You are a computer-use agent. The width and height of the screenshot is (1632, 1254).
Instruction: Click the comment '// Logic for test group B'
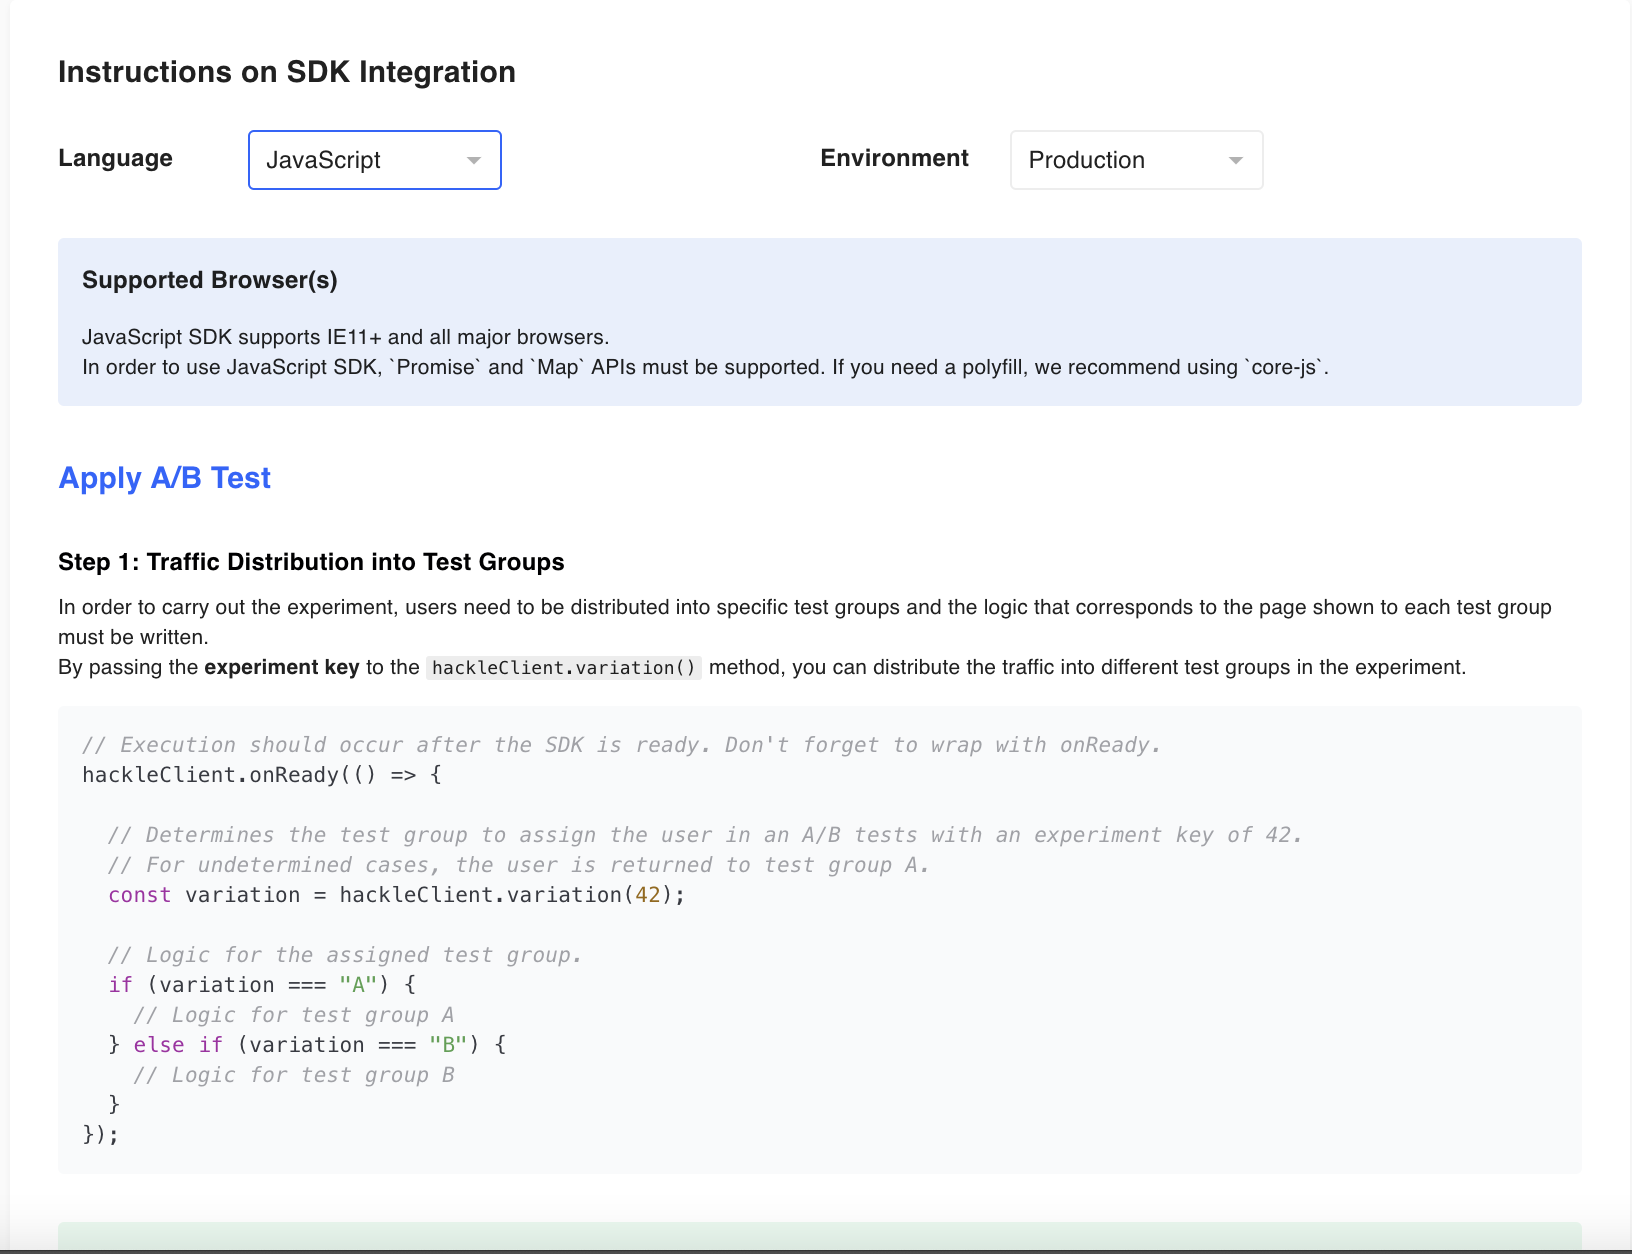coord(294,1075)
